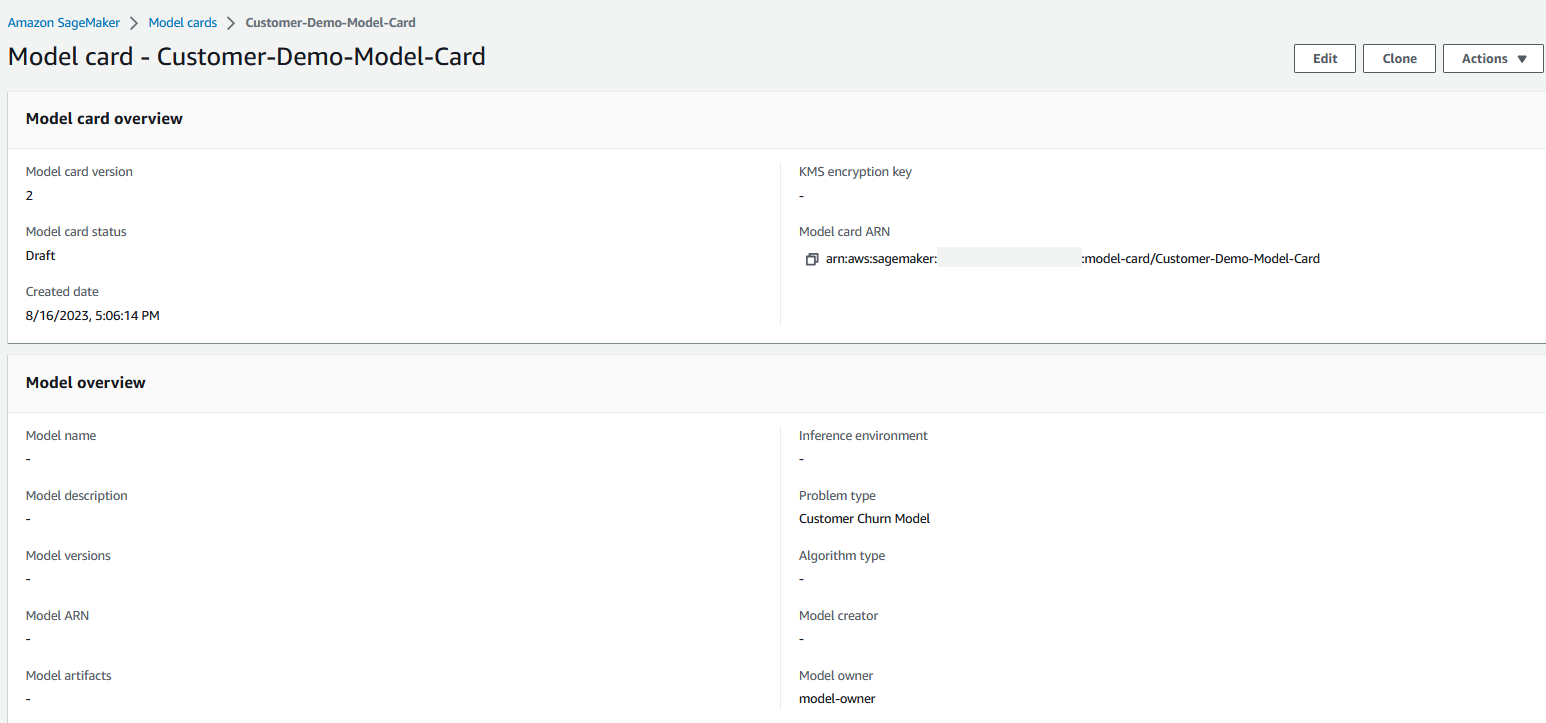Copy the Model card ARN with the copy icon
Screen dimensions: 1546x723
[x=812, y=259]
